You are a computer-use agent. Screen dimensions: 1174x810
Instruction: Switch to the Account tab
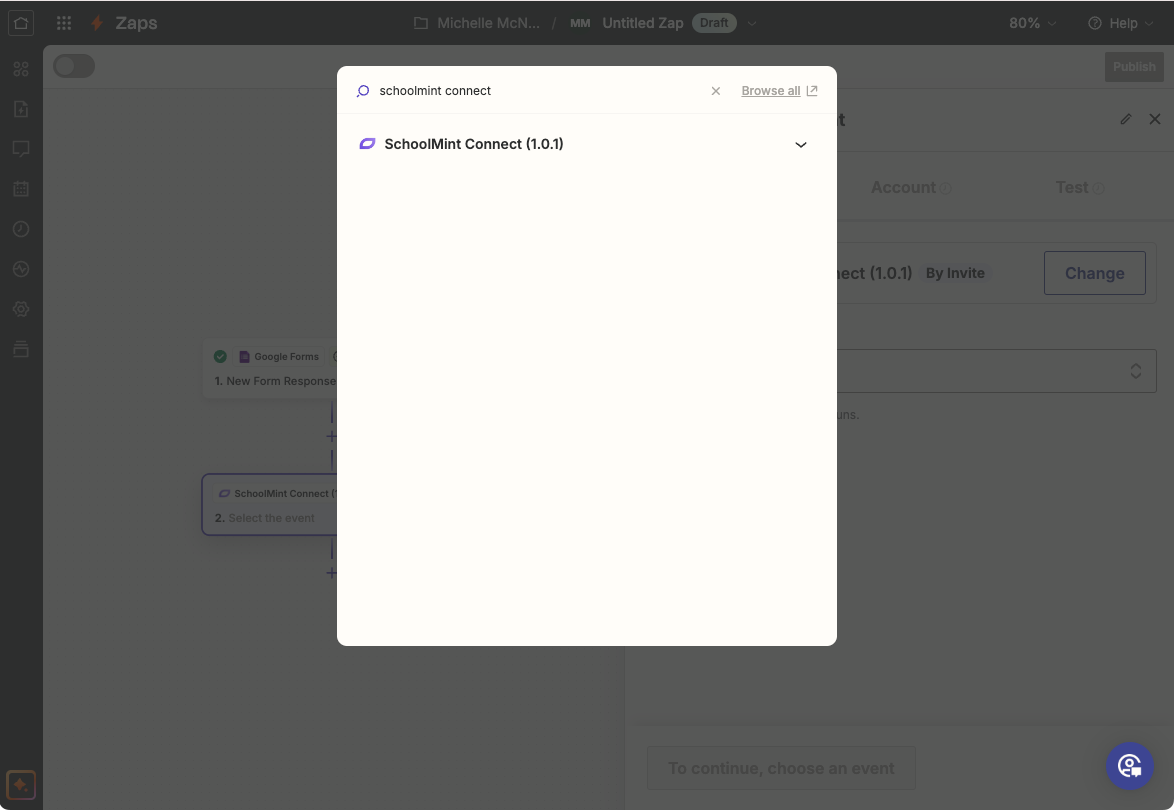click(910, 187)
